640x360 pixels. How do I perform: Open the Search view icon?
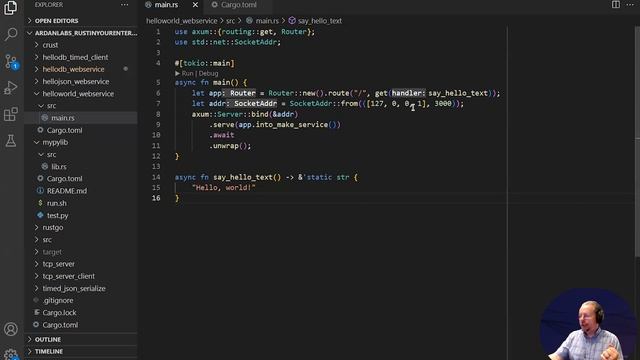click(x=11, y=34)
